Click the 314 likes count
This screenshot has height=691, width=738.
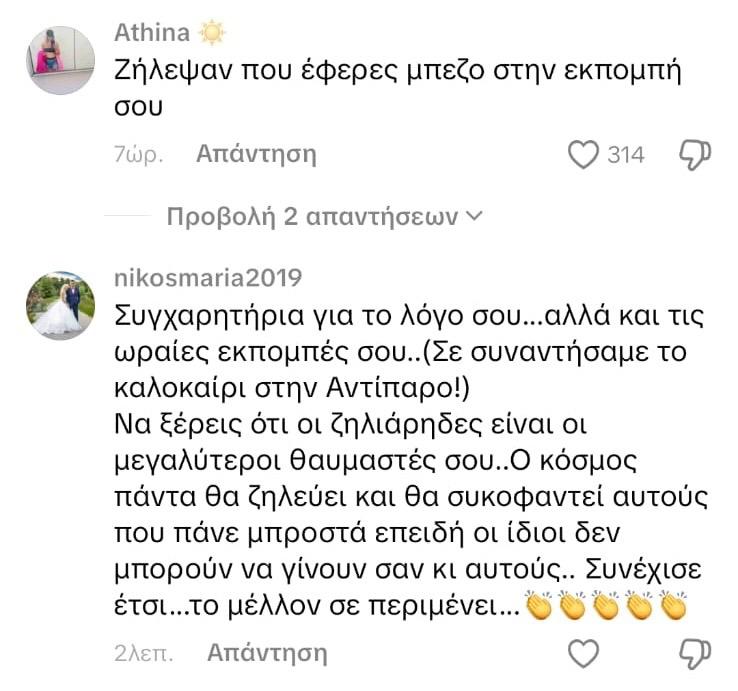coord(626,154)
